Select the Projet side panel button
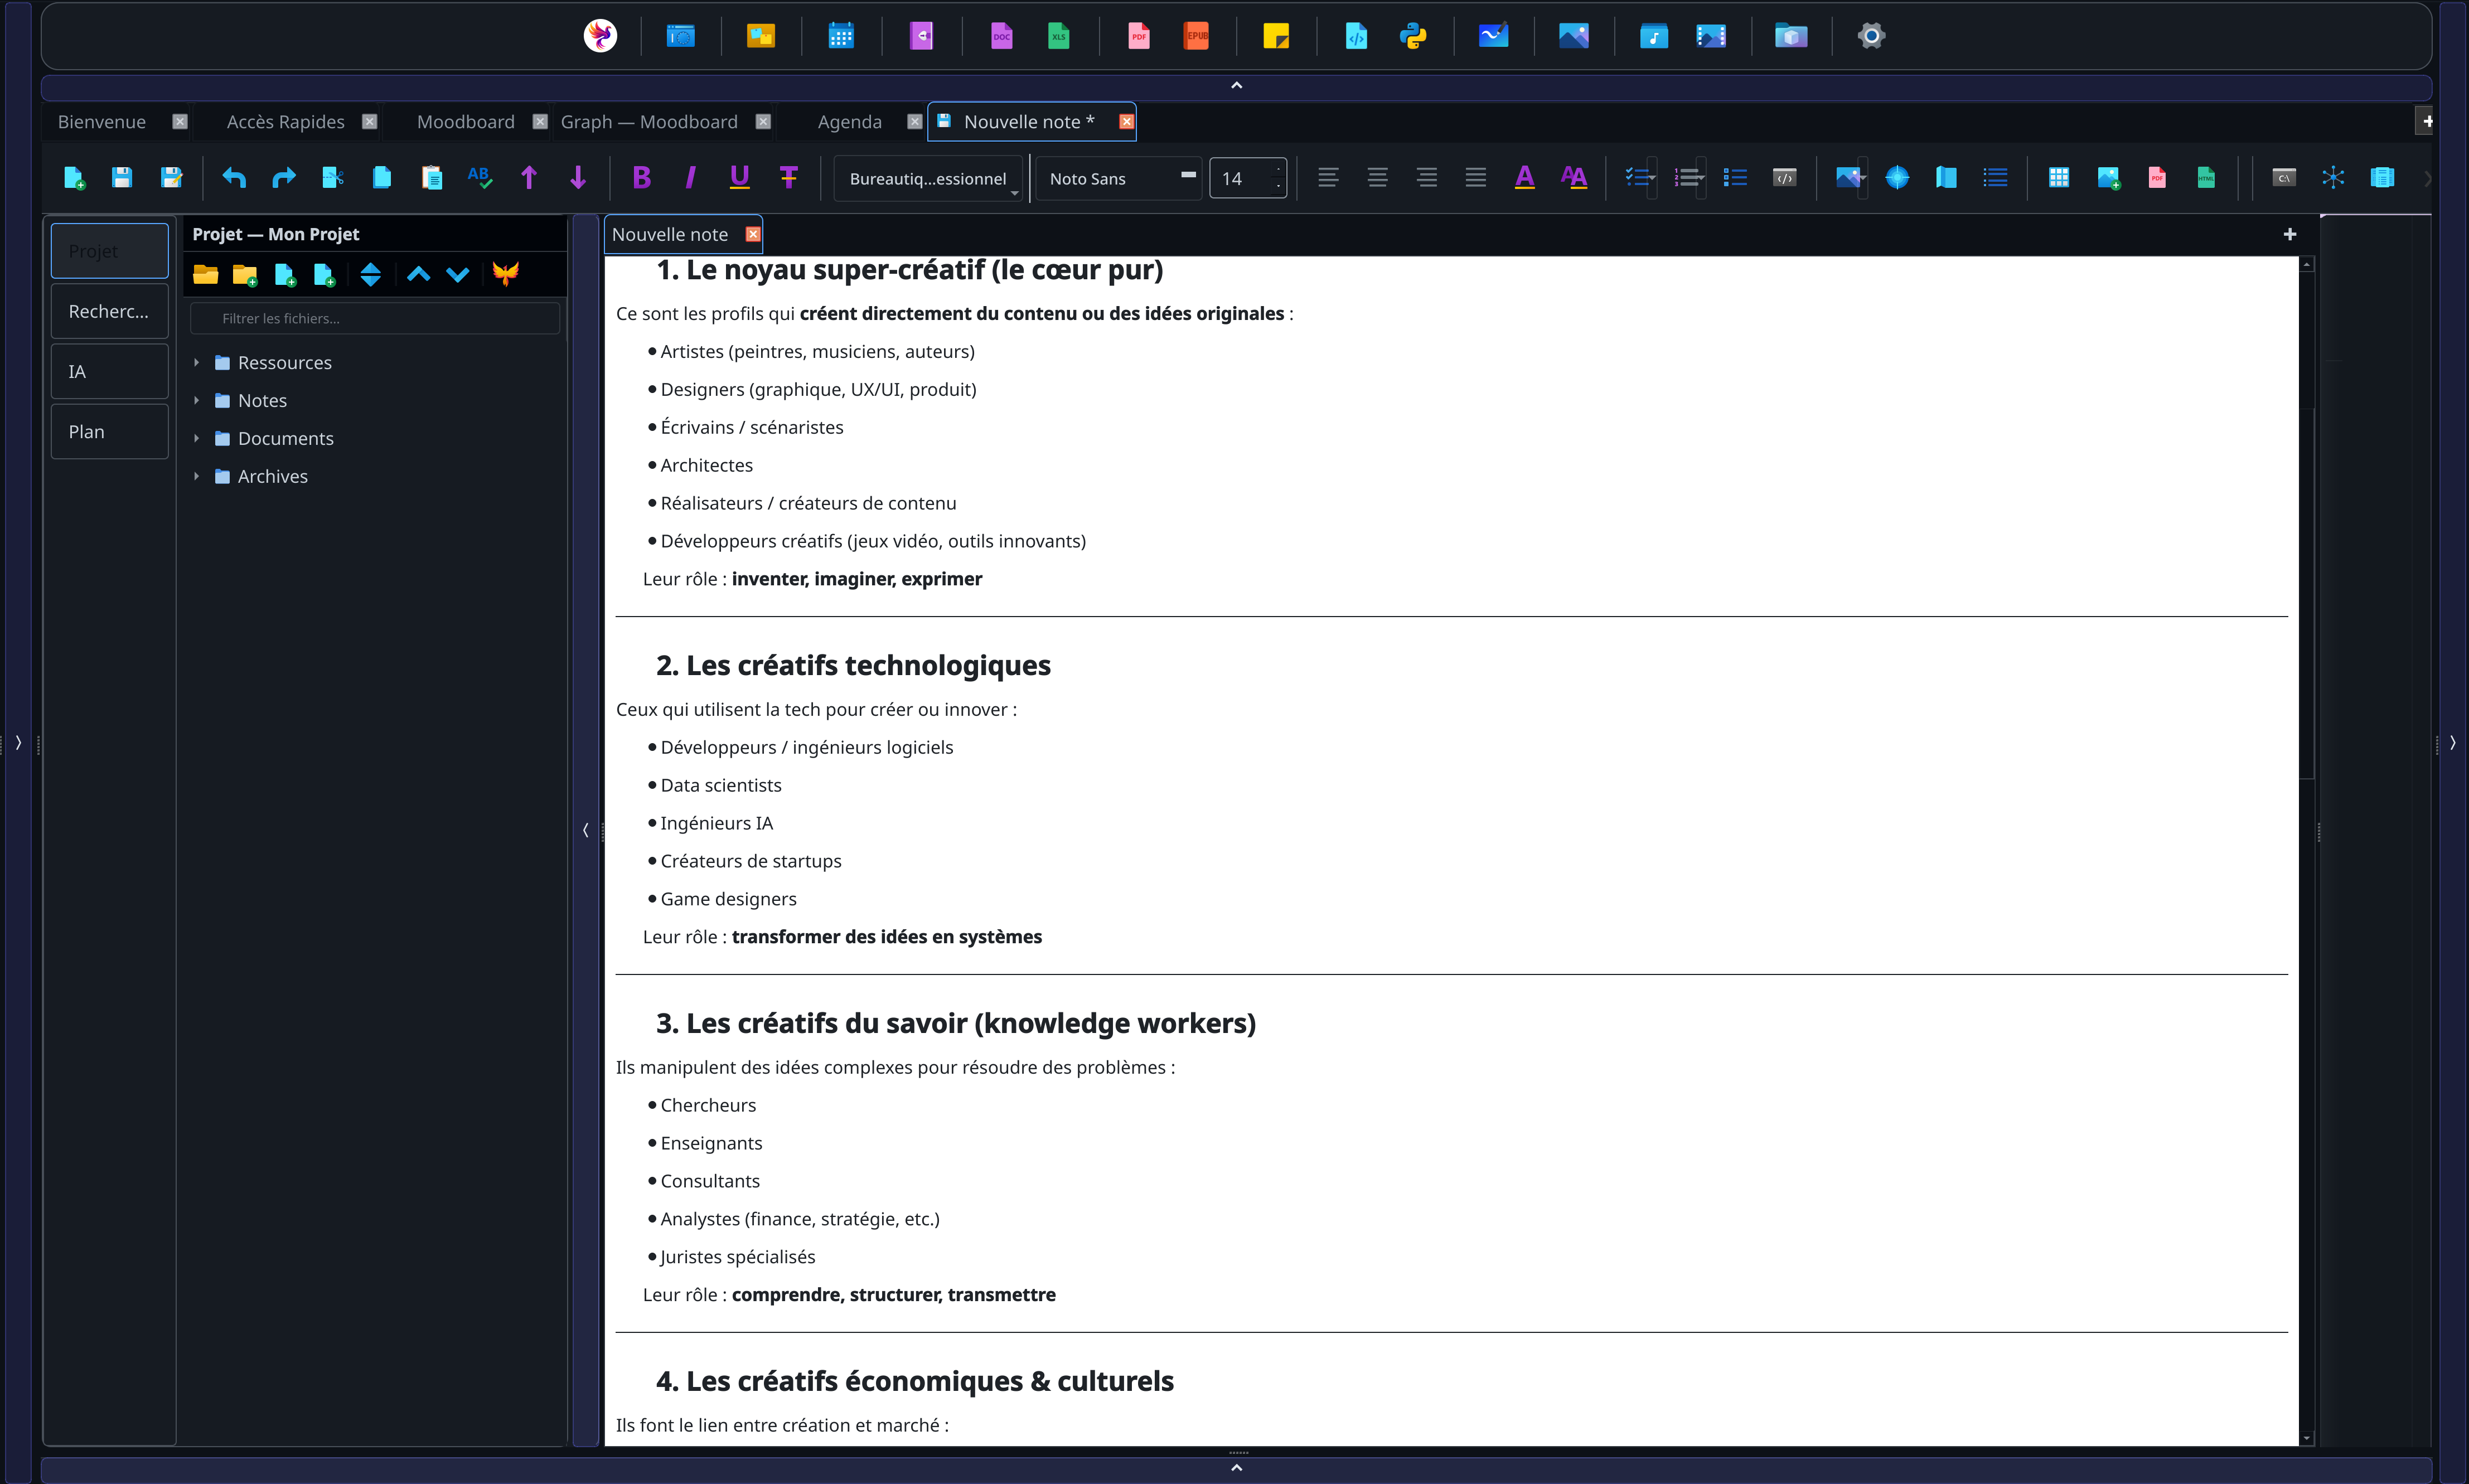 click(110, 251)
